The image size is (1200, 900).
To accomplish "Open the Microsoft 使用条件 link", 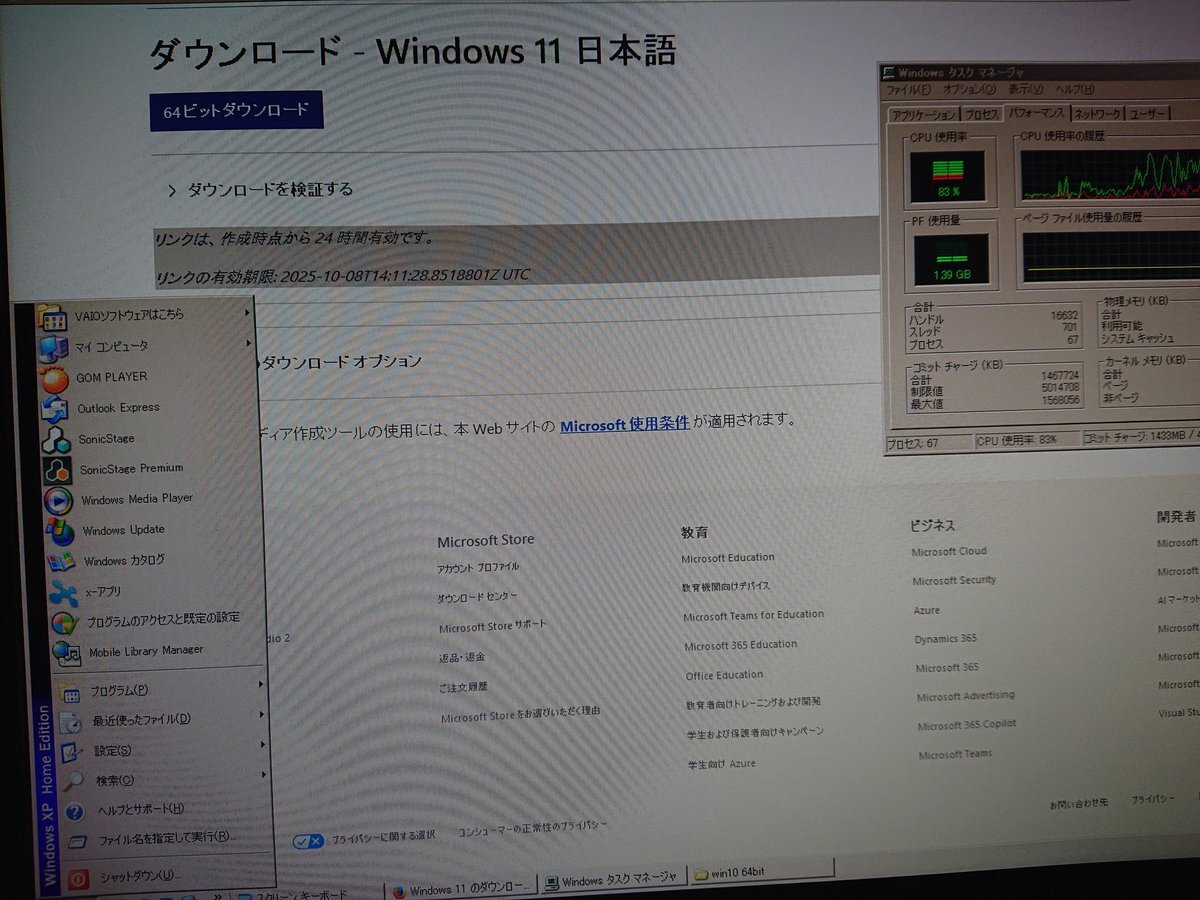I will [x=624, y=424].
